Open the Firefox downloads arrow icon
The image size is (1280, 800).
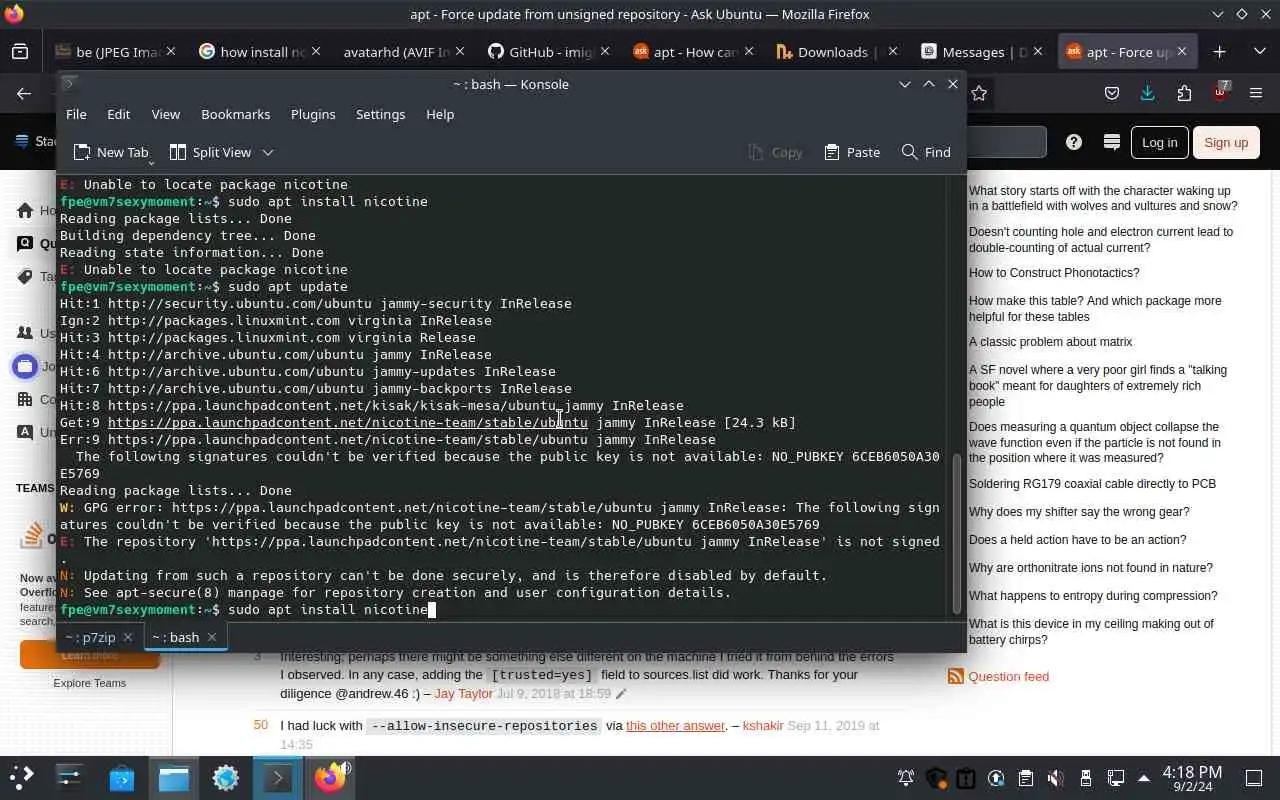click(1148, 93)
